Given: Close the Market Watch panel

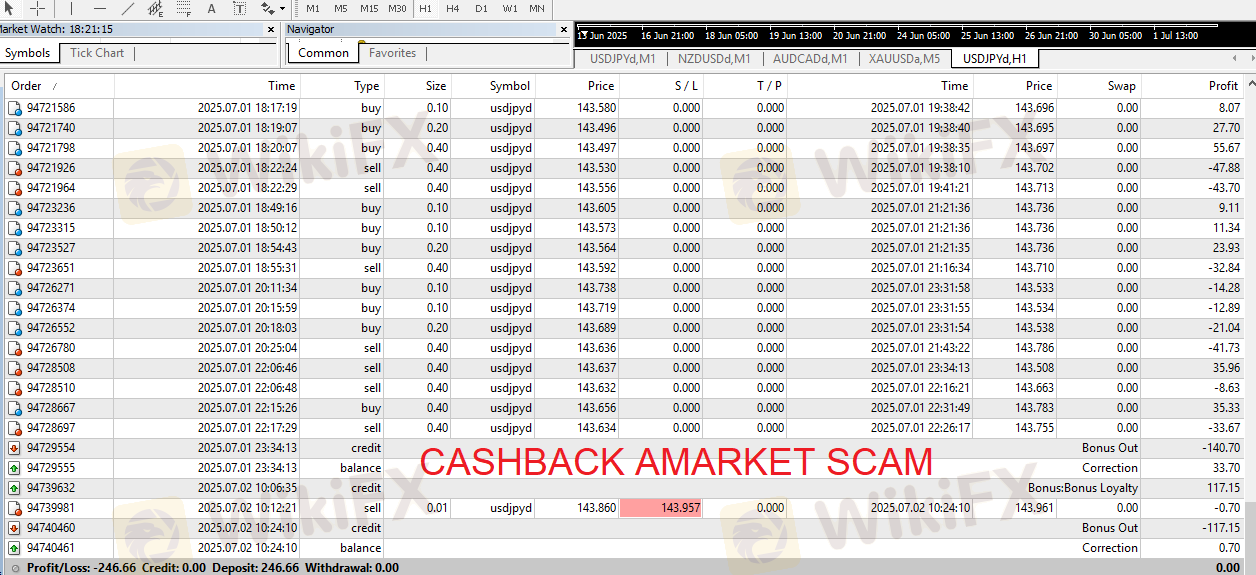Looking at the screenshot, I should pos(271,30).
